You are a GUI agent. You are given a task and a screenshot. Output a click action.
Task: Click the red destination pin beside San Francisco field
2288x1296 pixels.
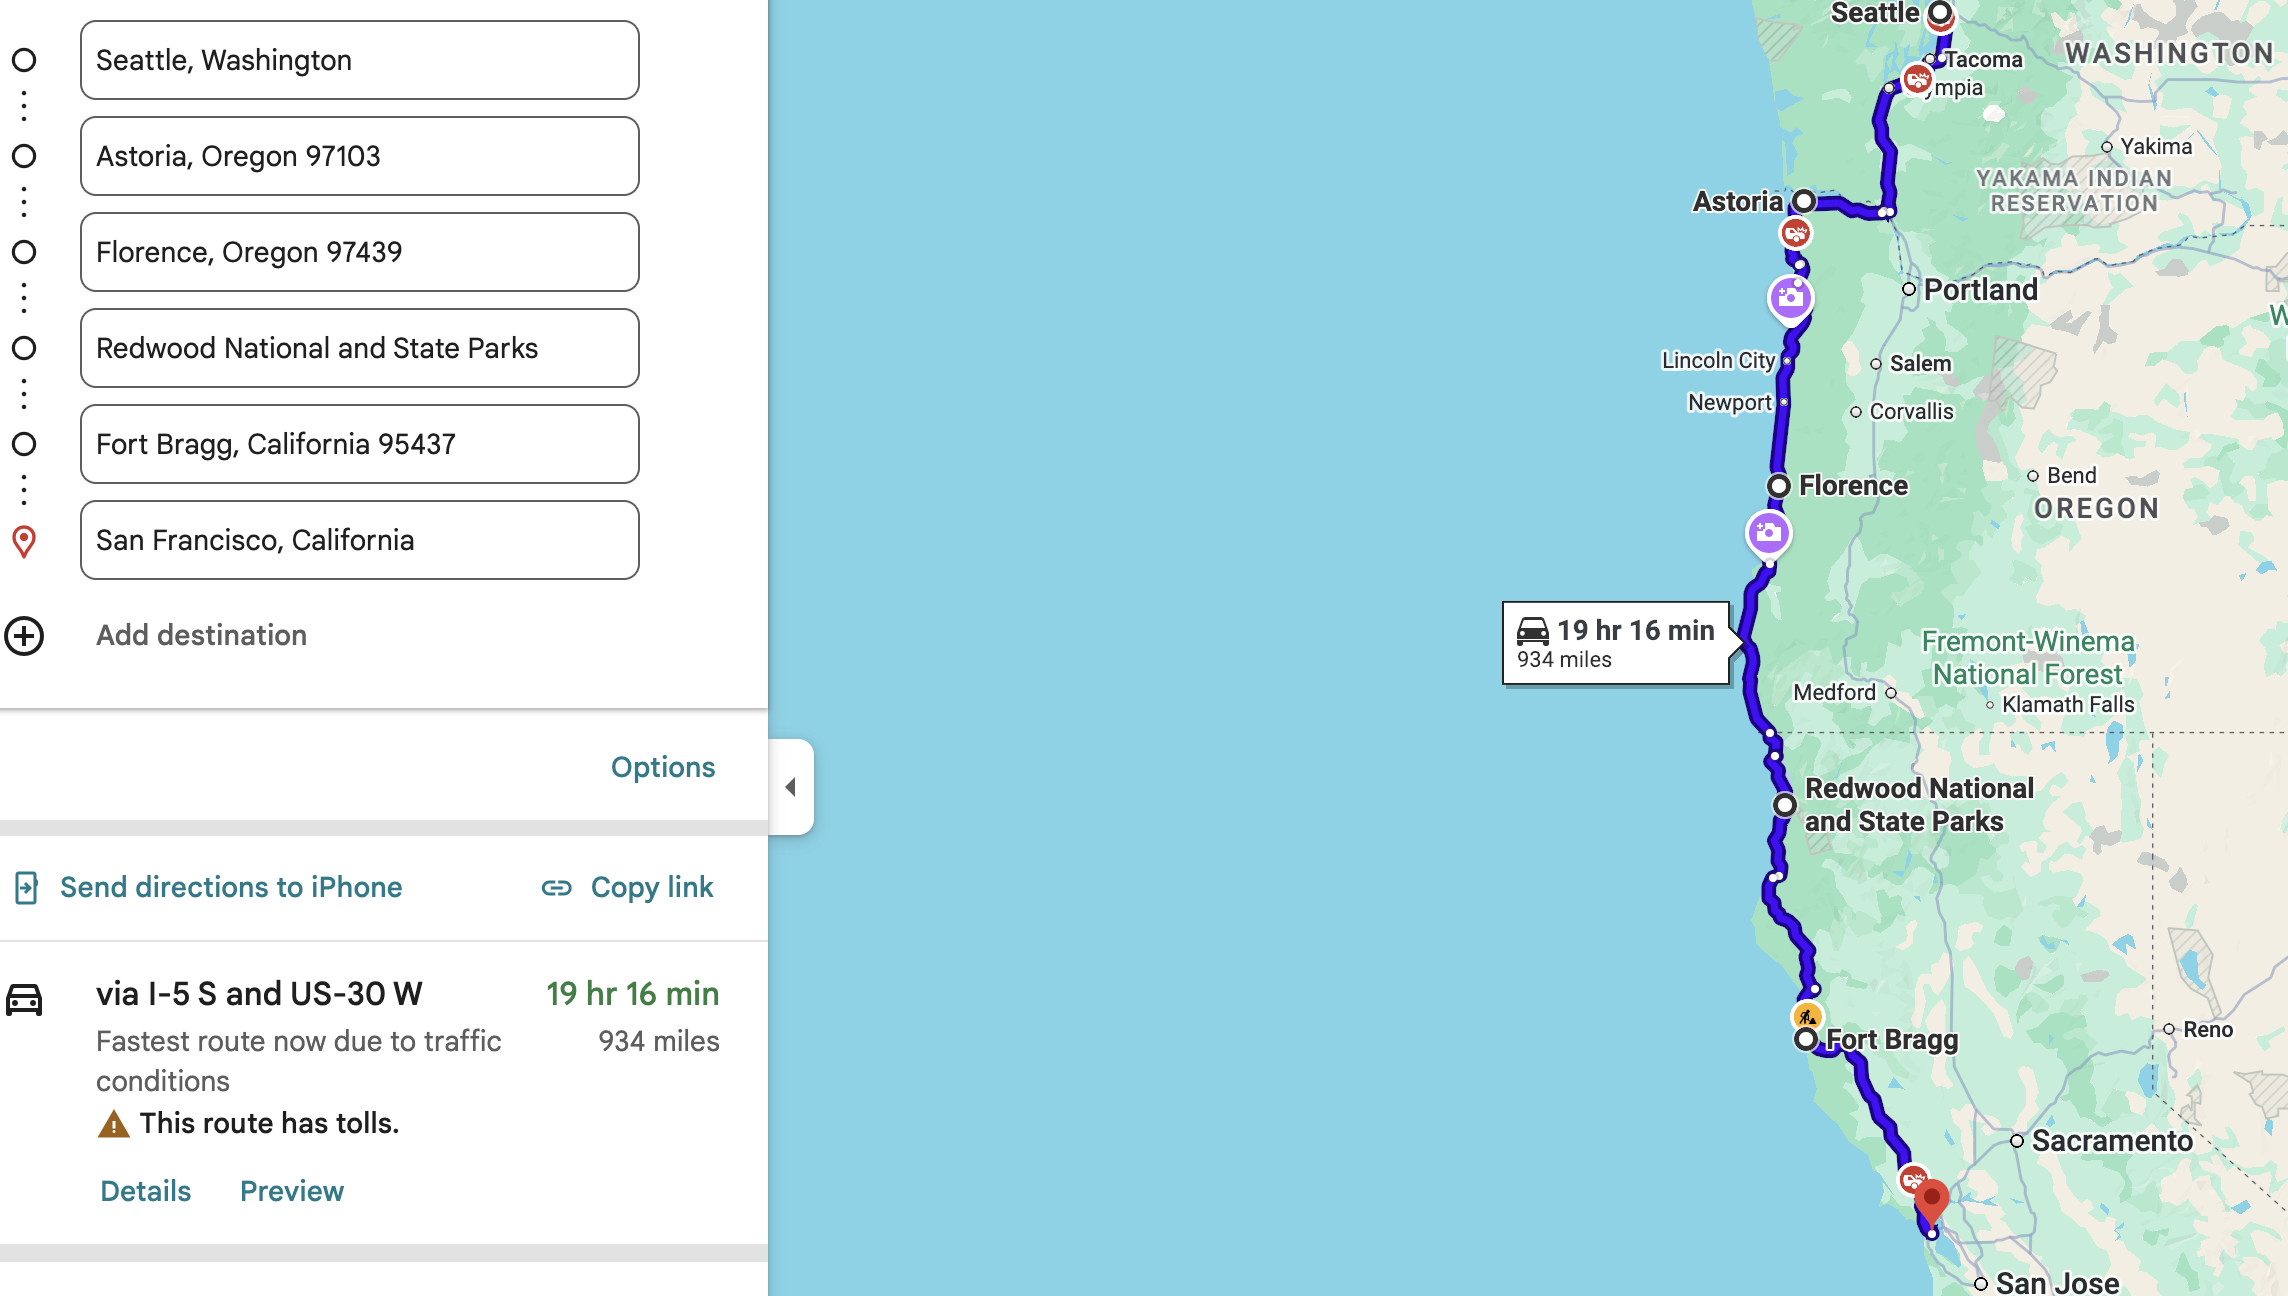click(24, 540)
